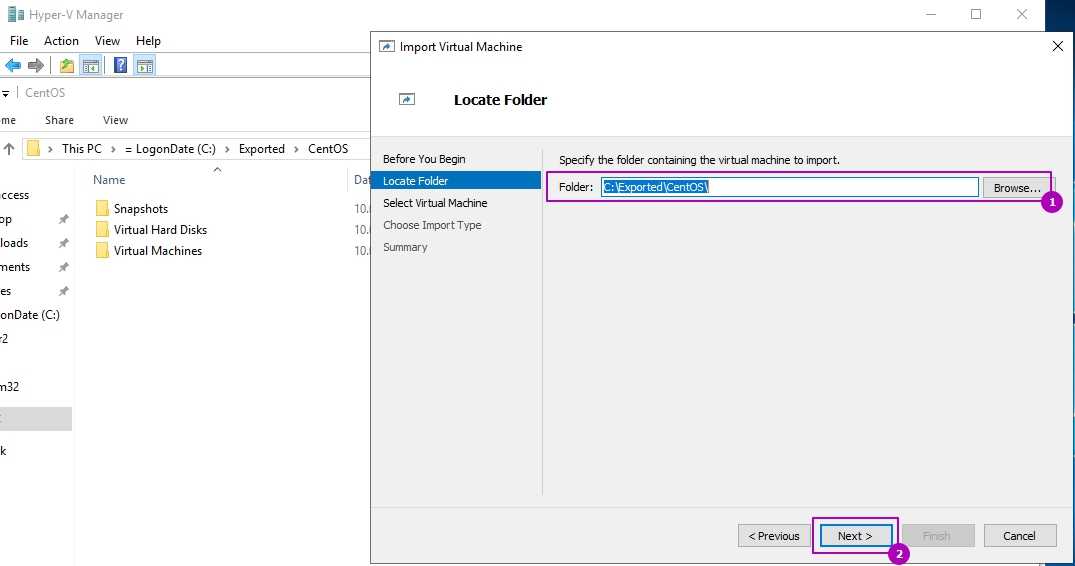1075x566 pixels.
Task: Select the Virtual Machines folder
Action: 157,251
